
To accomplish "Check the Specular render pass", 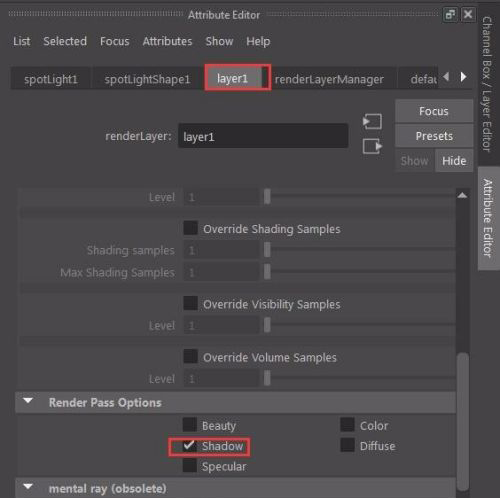I will tap(190, 466).
